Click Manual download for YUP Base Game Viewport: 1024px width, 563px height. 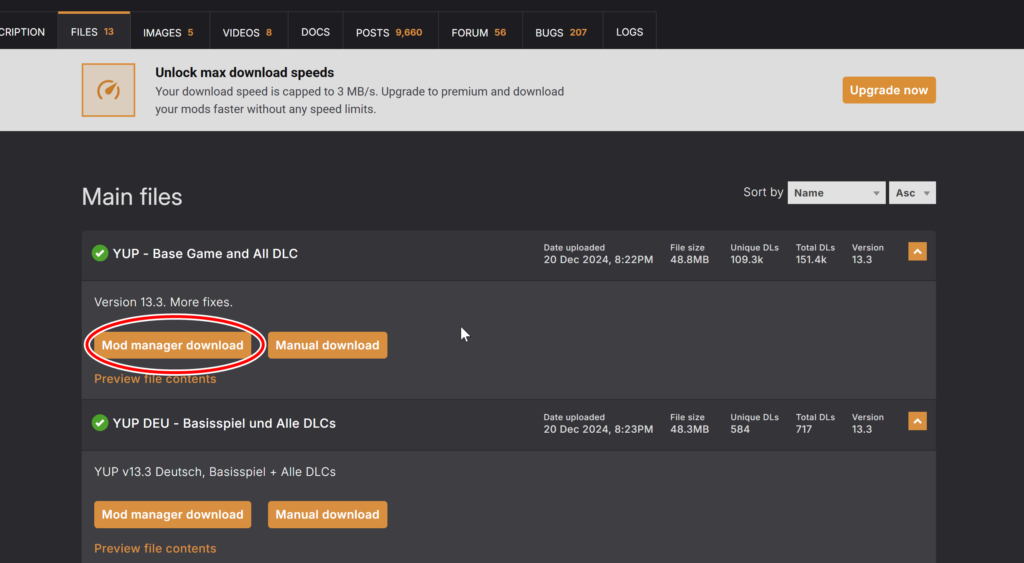click(327, 345)
